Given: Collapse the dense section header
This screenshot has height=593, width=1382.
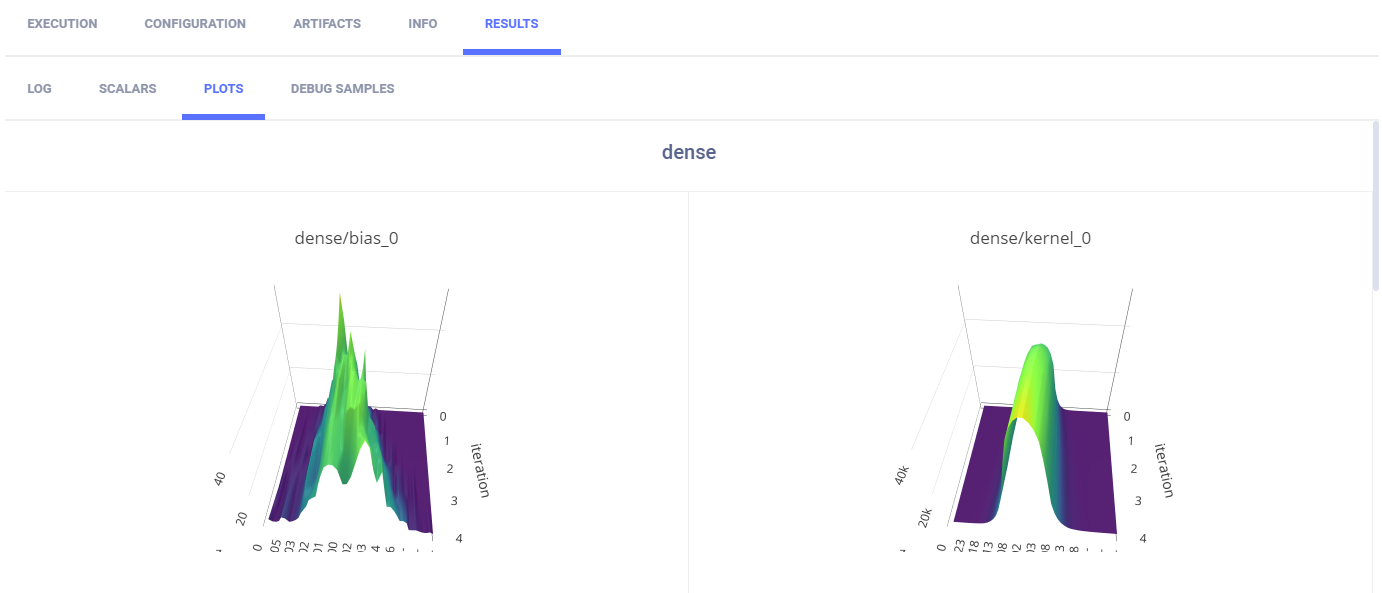Looking at the screenshot, I should click(689, 153).
